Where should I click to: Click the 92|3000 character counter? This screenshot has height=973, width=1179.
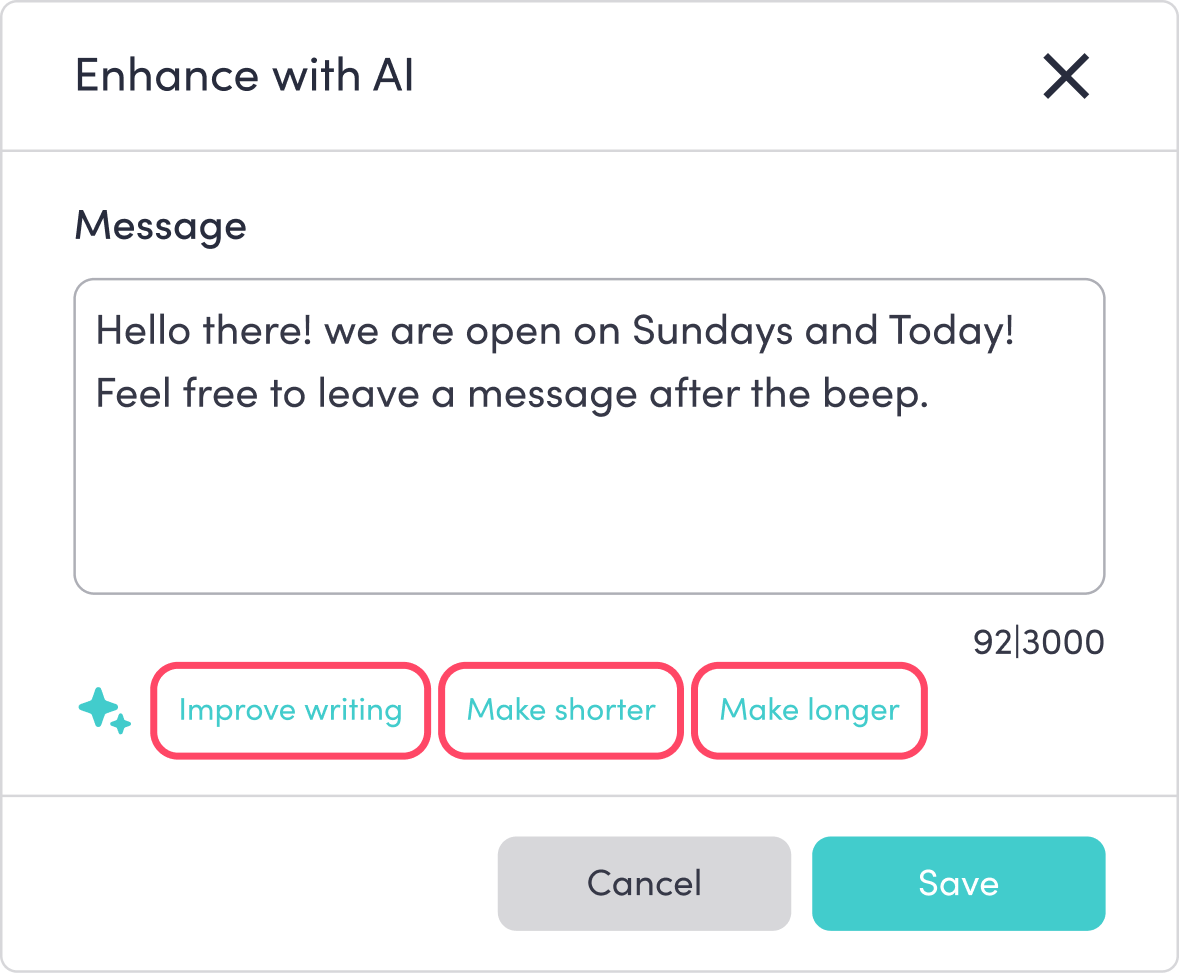pos(1038,642)
